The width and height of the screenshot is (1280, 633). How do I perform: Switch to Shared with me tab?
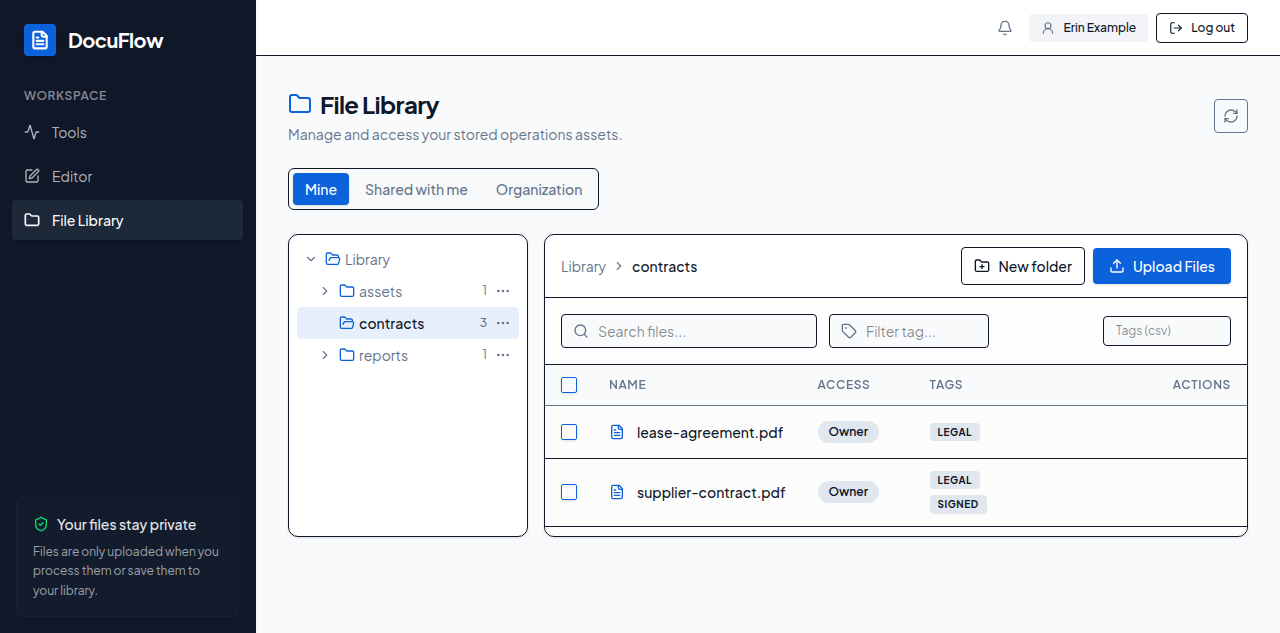416,189
